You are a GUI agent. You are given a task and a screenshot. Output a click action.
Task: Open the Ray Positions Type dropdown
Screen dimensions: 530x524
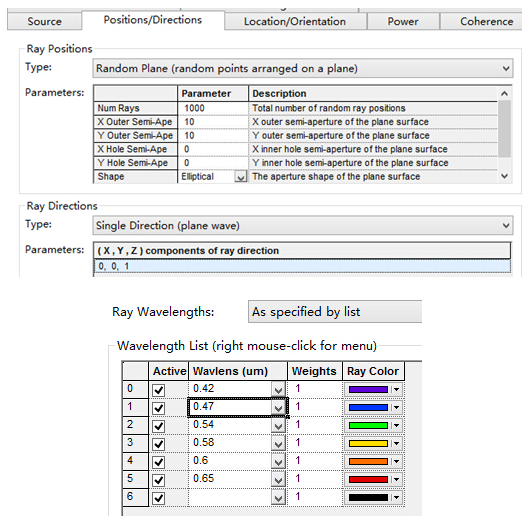click(x=303, y=68)
